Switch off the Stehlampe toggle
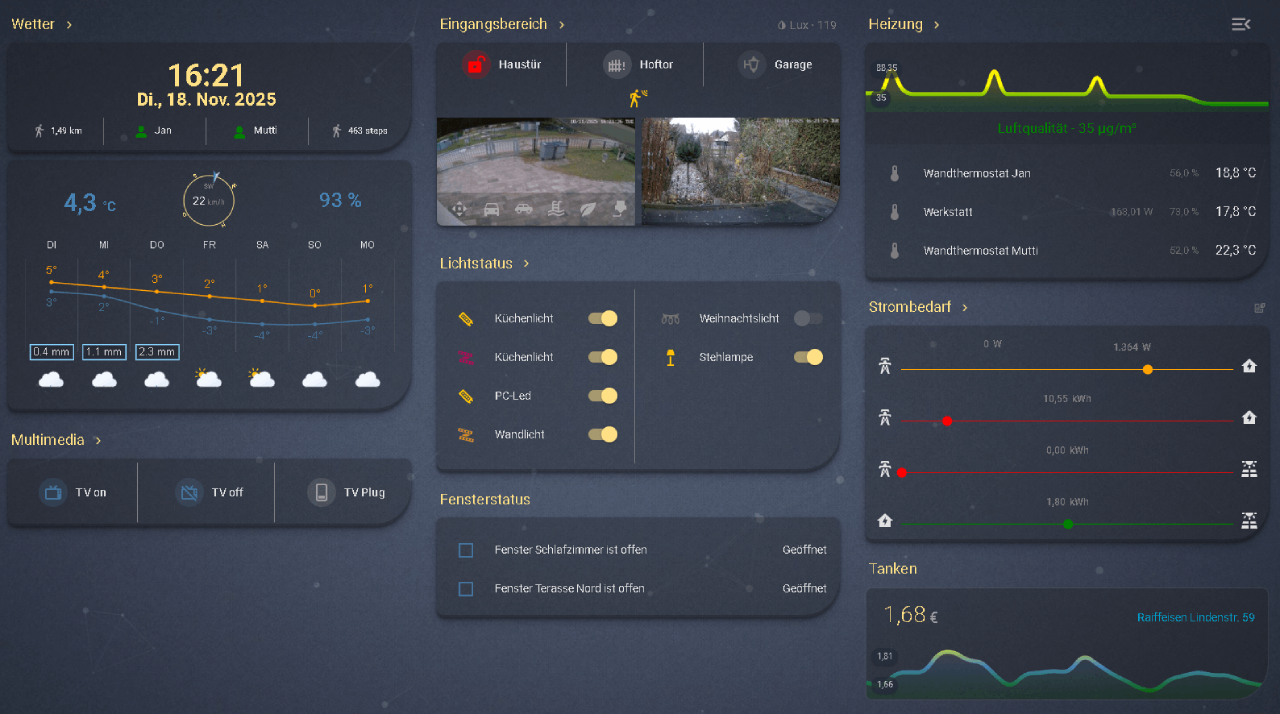 (x=808, y=357)
